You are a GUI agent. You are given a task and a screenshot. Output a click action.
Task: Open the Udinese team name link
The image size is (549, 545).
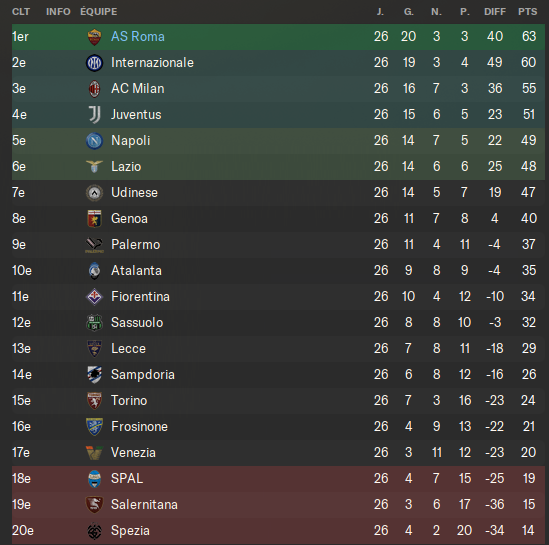[134, 193]
